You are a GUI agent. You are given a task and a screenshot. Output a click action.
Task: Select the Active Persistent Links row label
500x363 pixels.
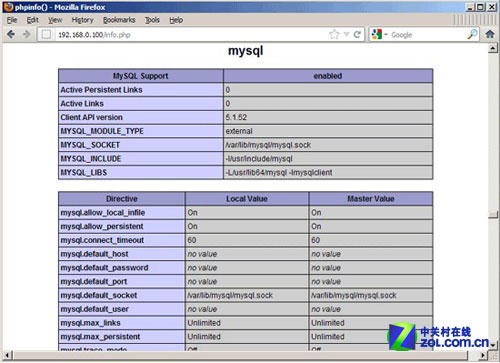pyautogui.click(x=101, y=90)
